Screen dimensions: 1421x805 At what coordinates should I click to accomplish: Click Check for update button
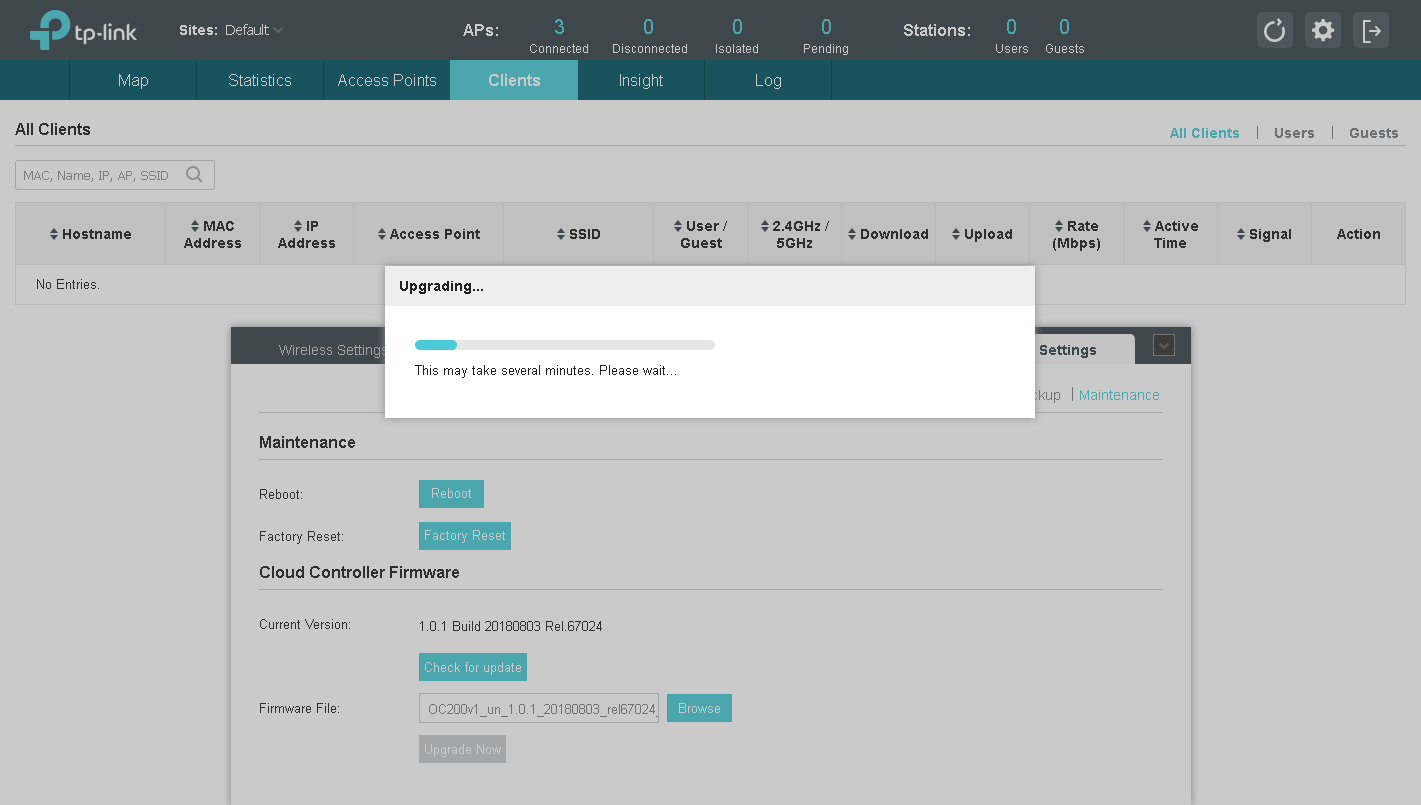(x=473, y=667)
